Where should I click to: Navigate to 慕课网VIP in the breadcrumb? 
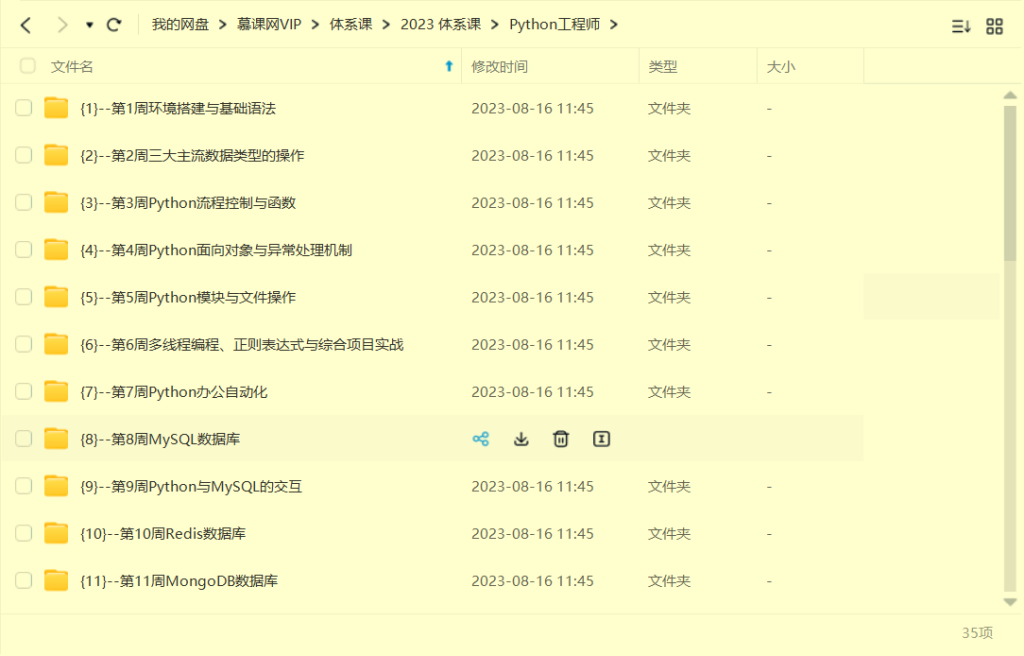coord(269,25)
